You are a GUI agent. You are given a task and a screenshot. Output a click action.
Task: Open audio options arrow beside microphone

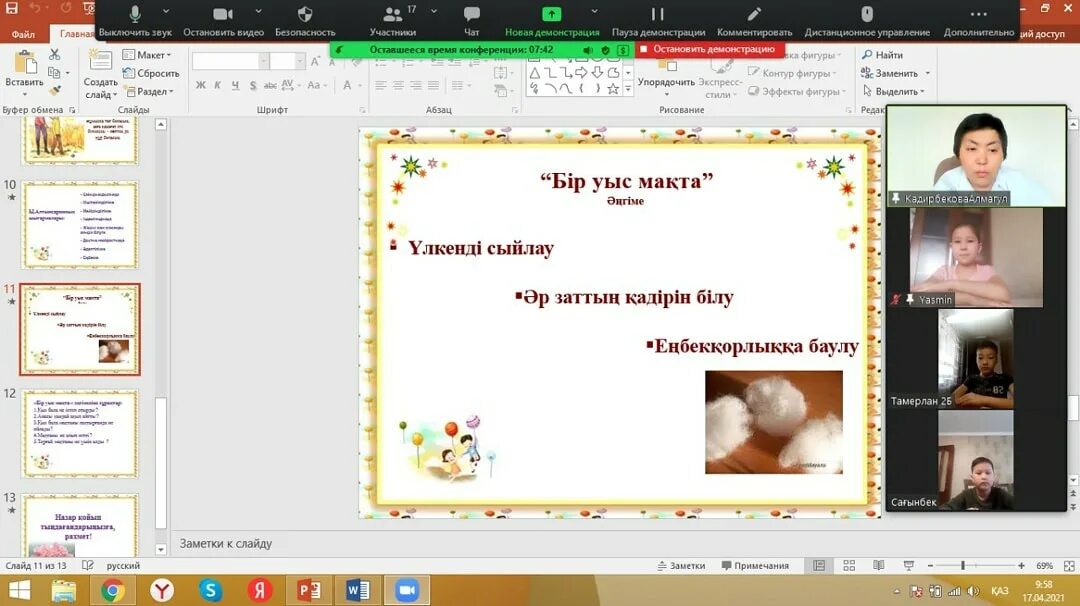pyautogui.click(x=166, y=11)
